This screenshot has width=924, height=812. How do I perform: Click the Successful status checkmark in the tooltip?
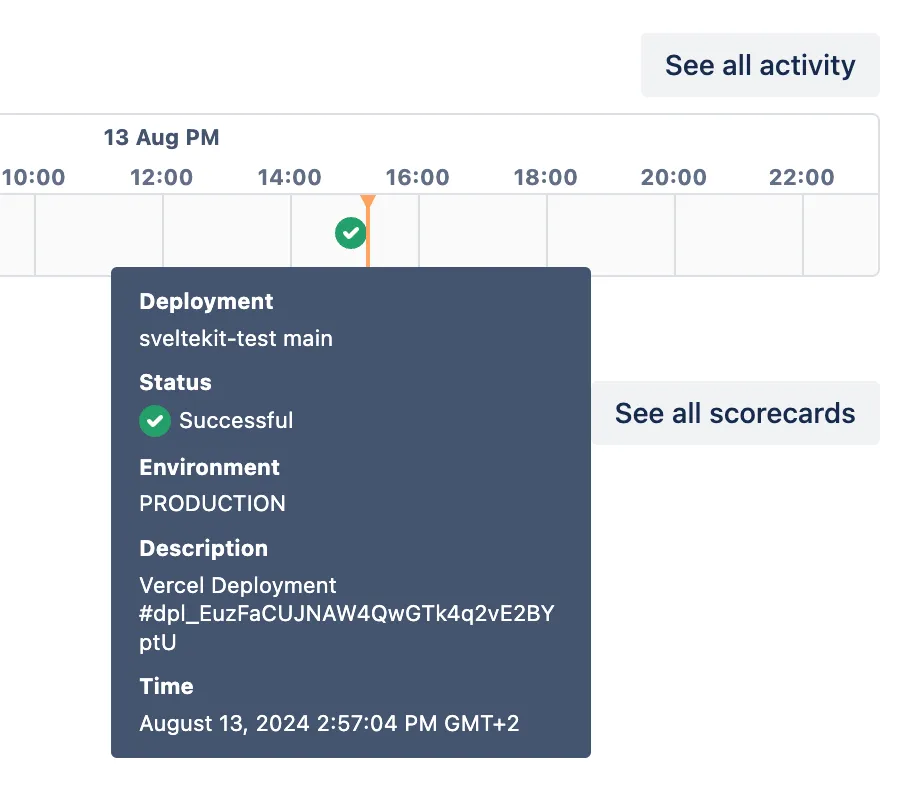(x=155, y=421)
